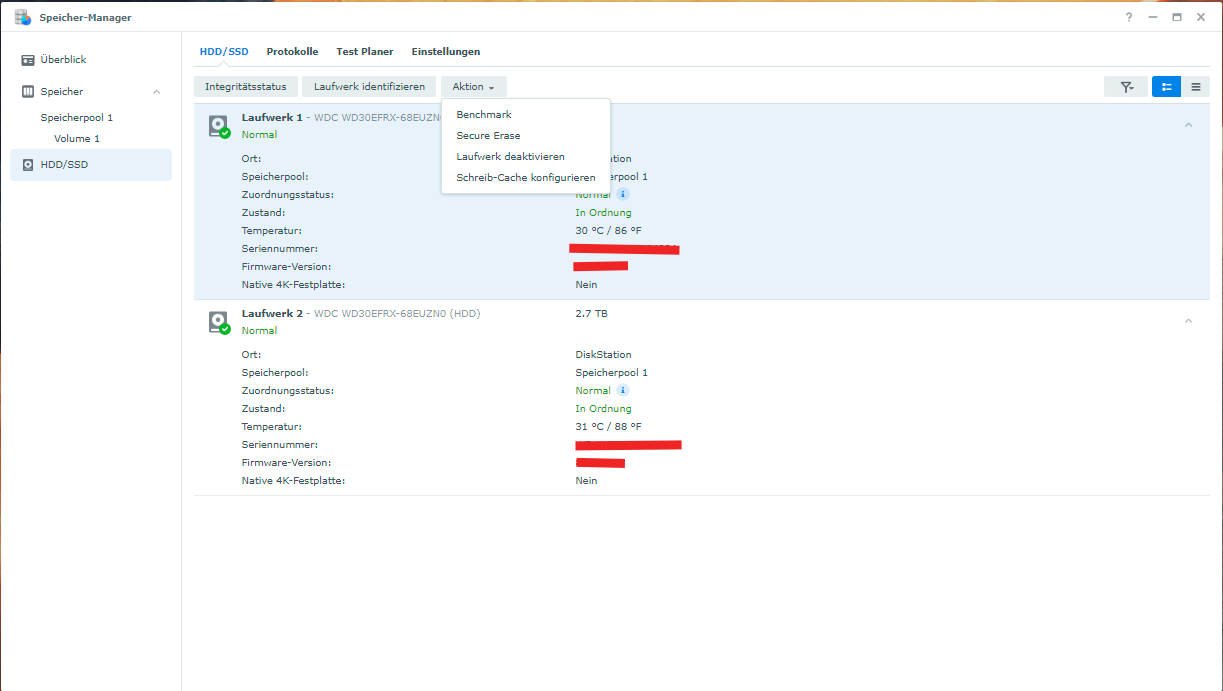Image resolution: width=1223 pixels, height=691 pixels.
Task: Collapse the Speicher tree section
Action: pyautogui.click(x=156, y=92)
